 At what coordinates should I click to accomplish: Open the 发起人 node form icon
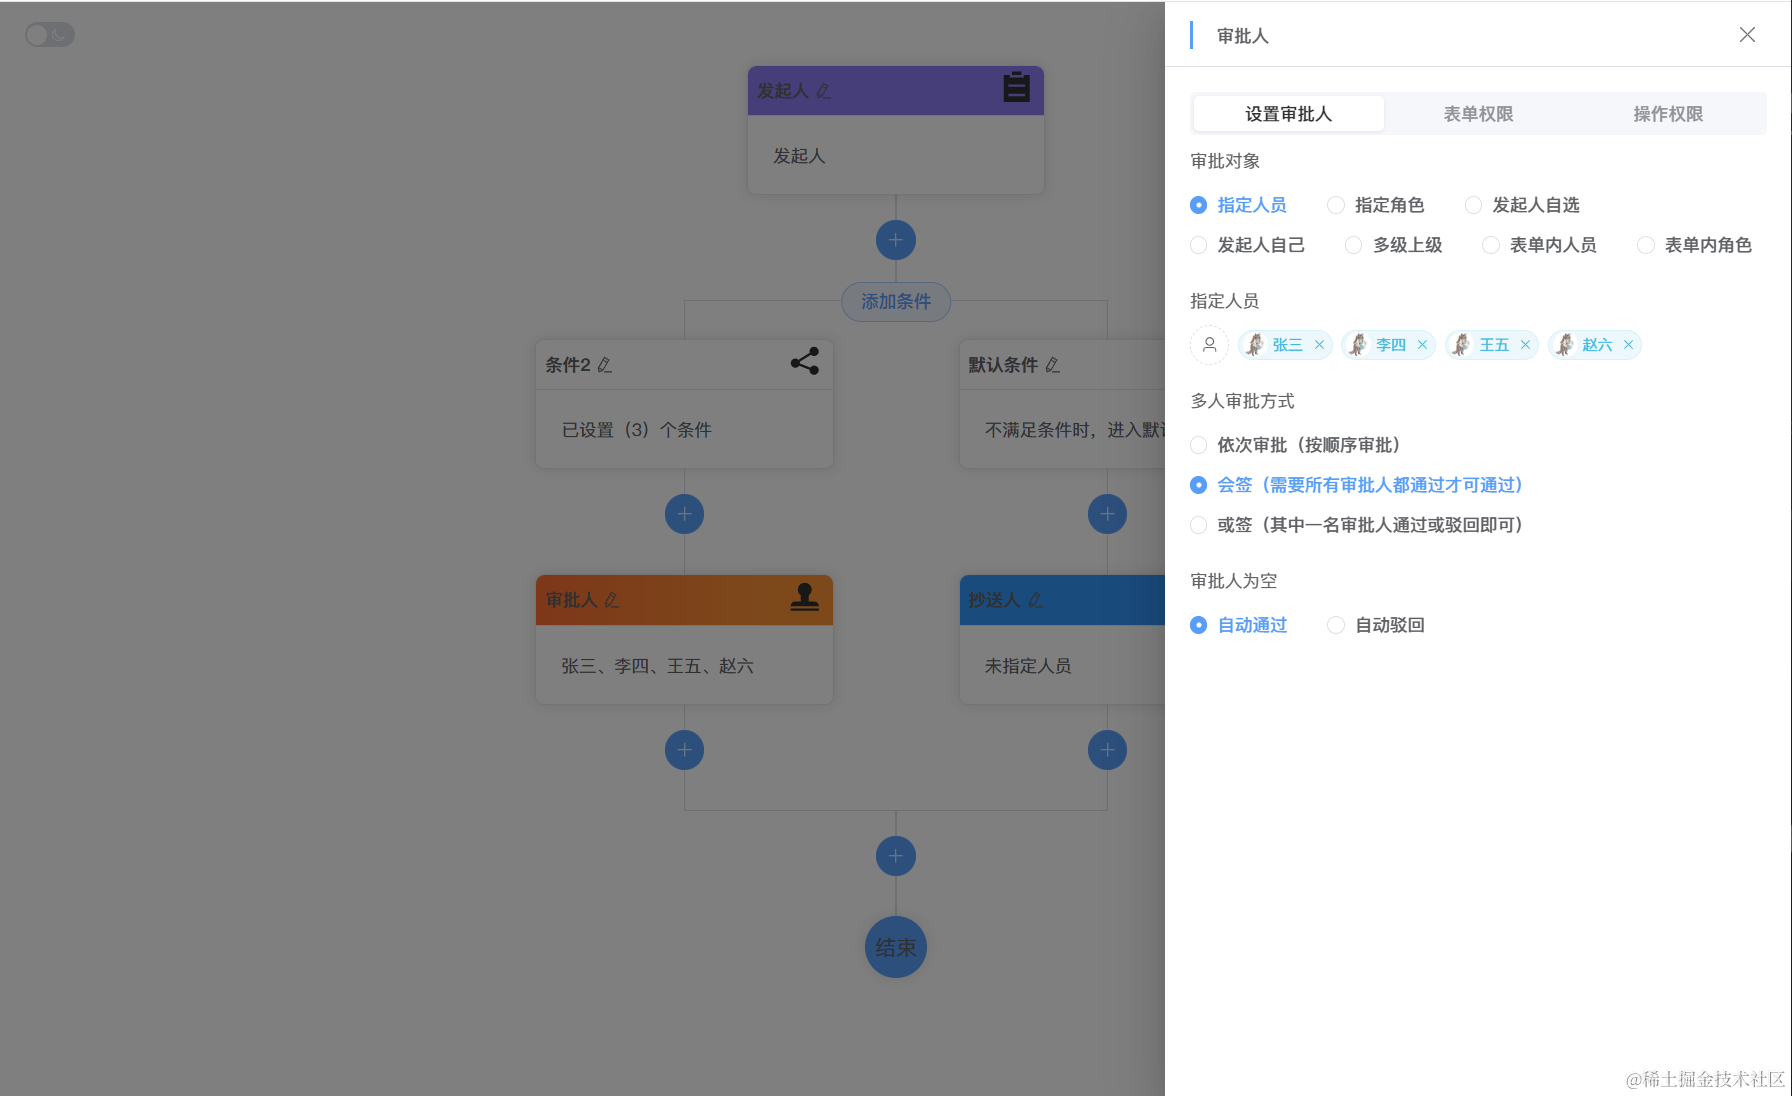click(x=1015, y=89)
